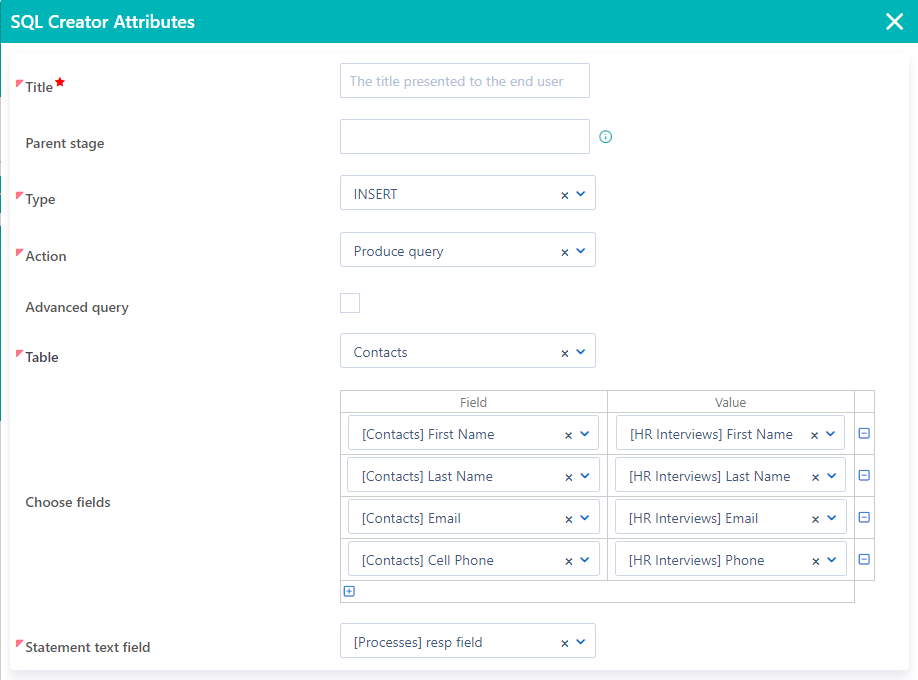
Task: Click the info icon beside Parent stage
Action: (x=605, y=136)
